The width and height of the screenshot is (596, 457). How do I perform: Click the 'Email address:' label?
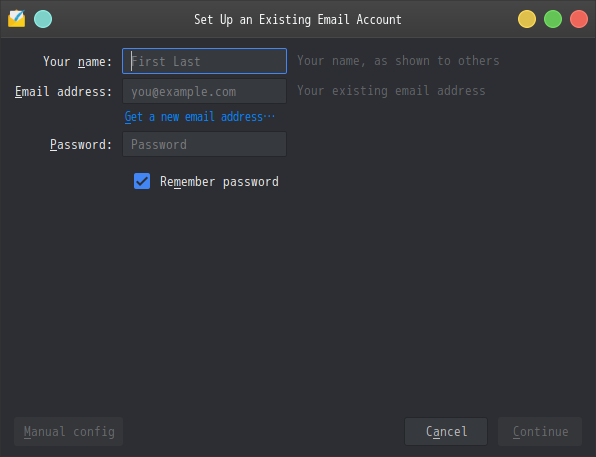(x=63, y=92)
